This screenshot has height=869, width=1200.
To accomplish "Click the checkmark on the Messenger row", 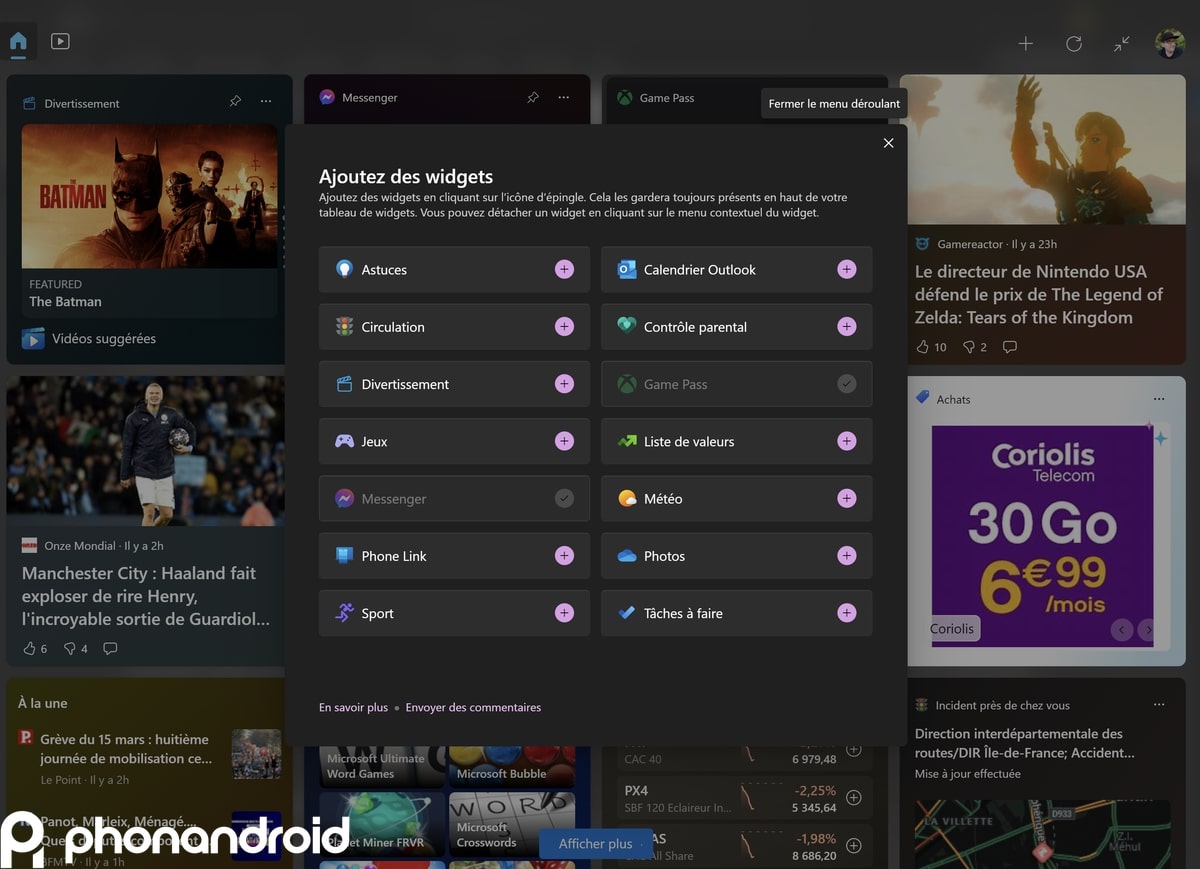I will [565, 499].
